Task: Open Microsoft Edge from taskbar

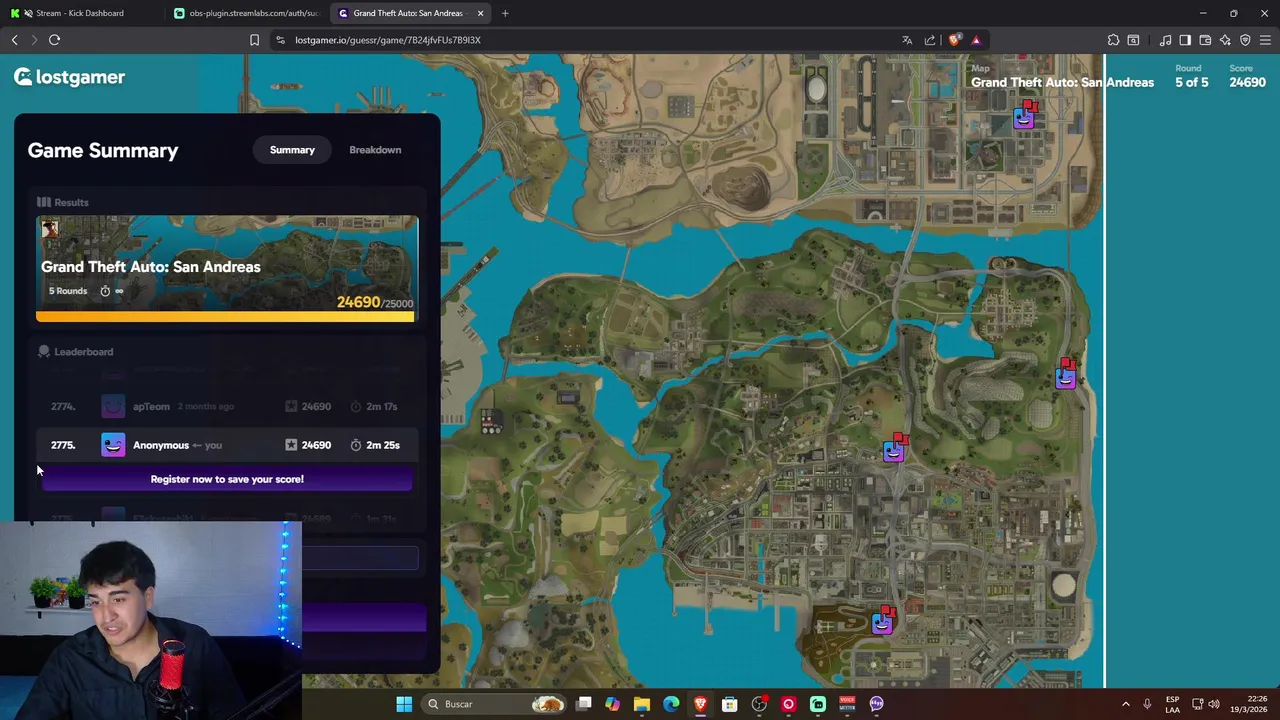Action: click(x=671, y=704)
